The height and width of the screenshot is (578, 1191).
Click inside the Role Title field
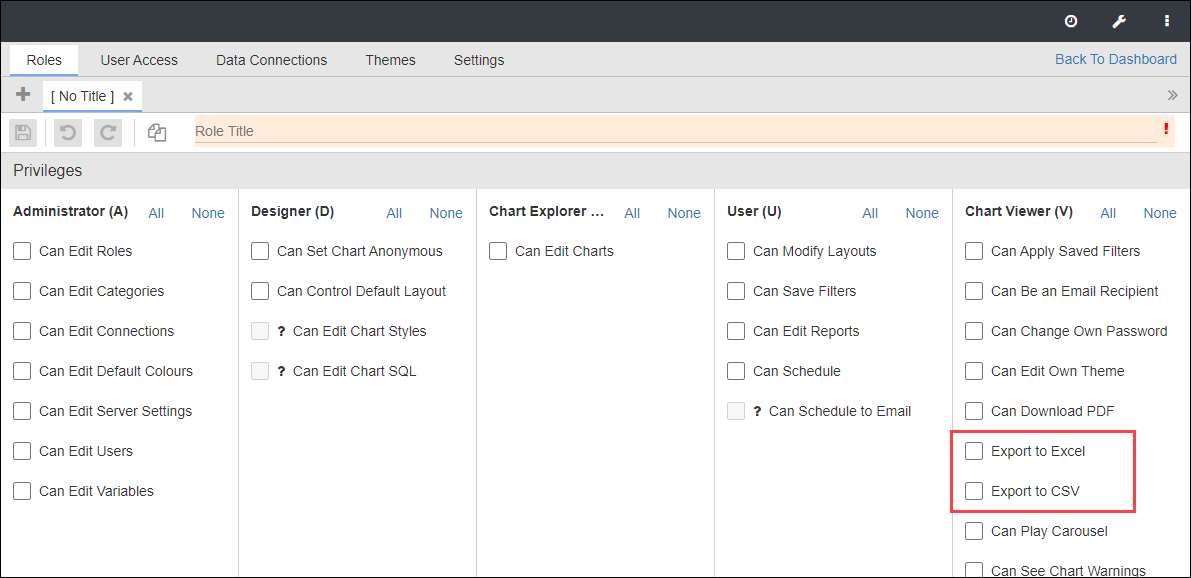500,131
